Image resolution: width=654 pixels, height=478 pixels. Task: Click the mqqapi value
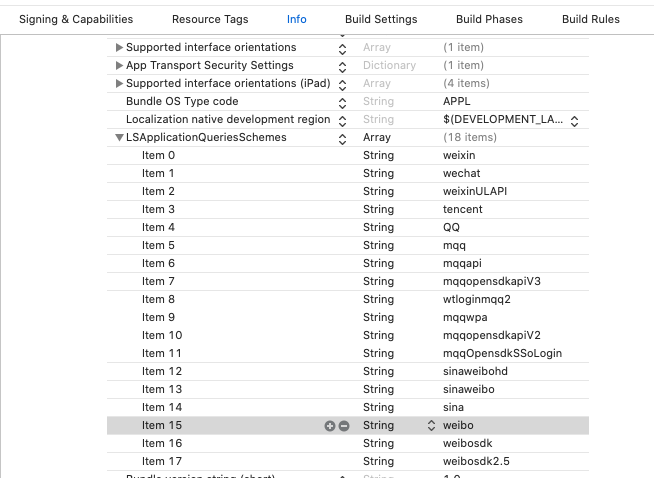(x=462, y=263)
